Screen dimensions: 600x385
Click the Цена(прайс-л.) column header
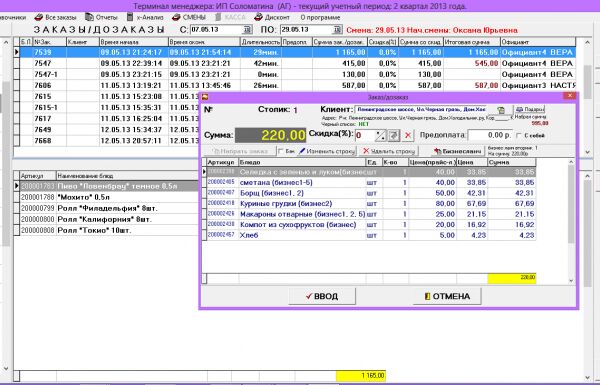coord(432,162)
